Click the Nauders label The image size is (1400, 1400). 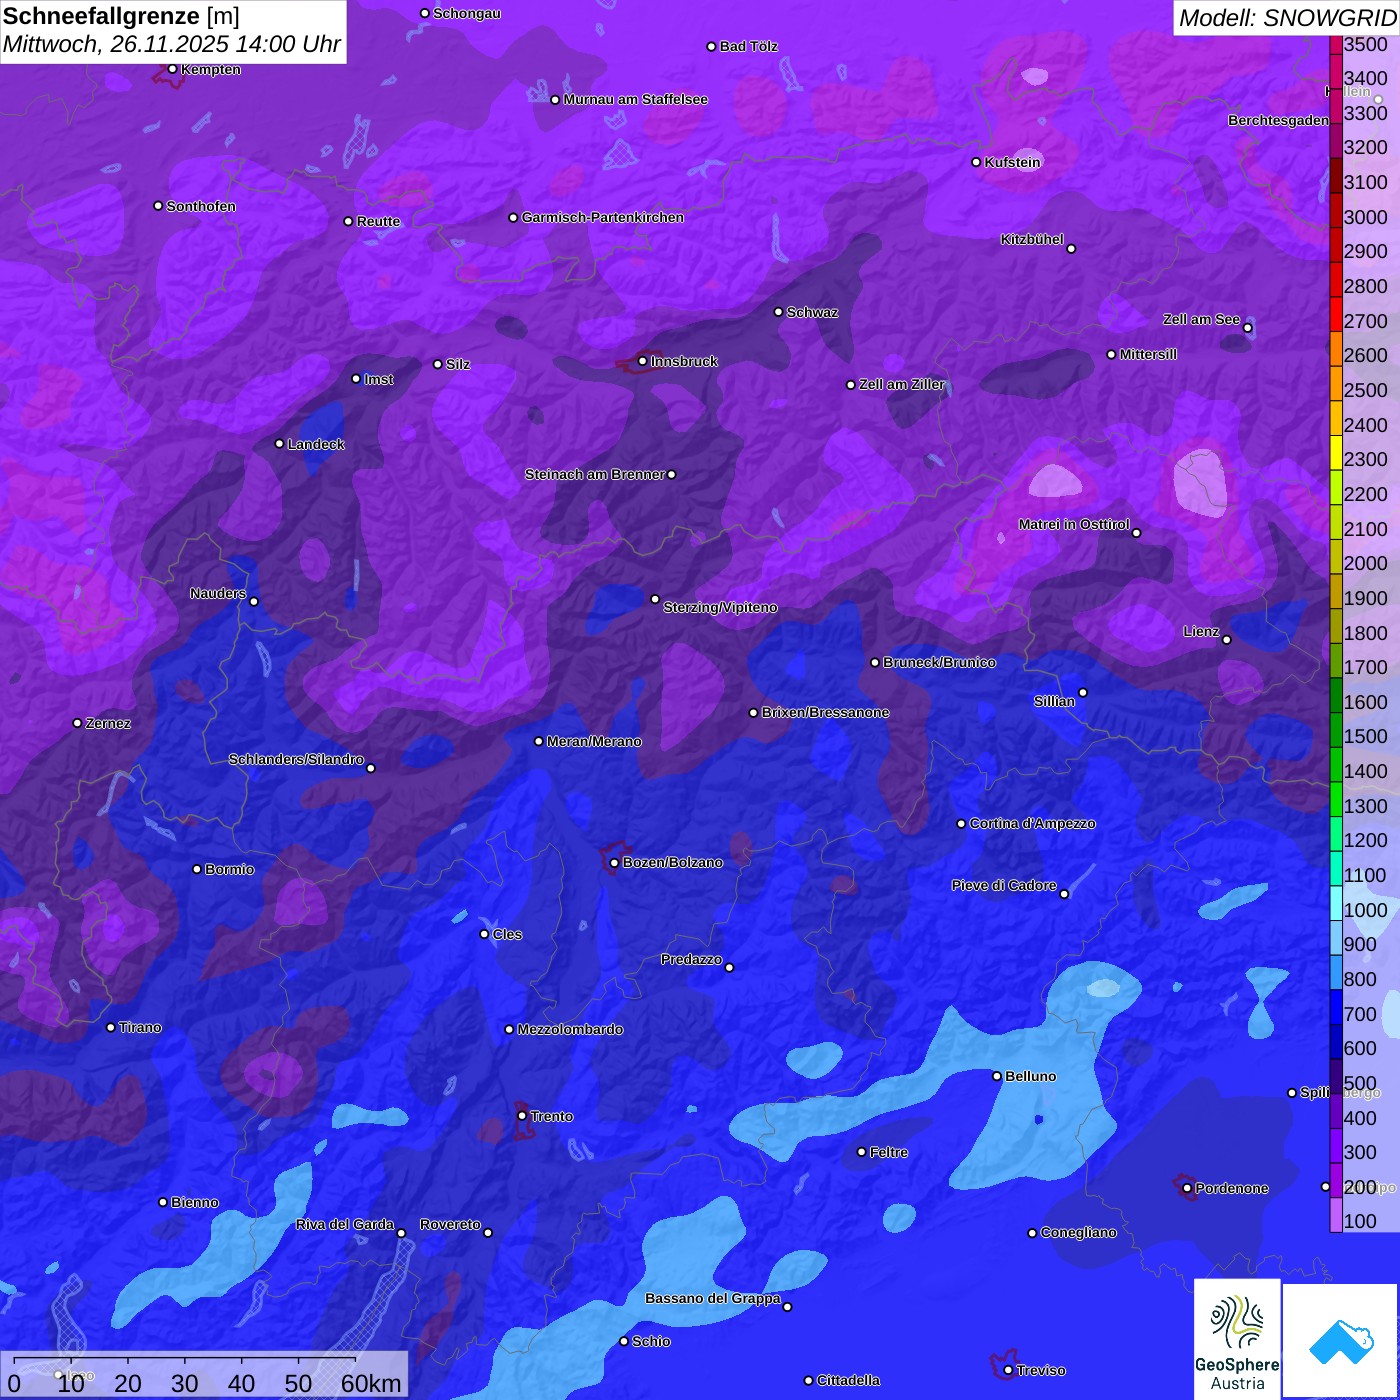click(x=218, y=593)
